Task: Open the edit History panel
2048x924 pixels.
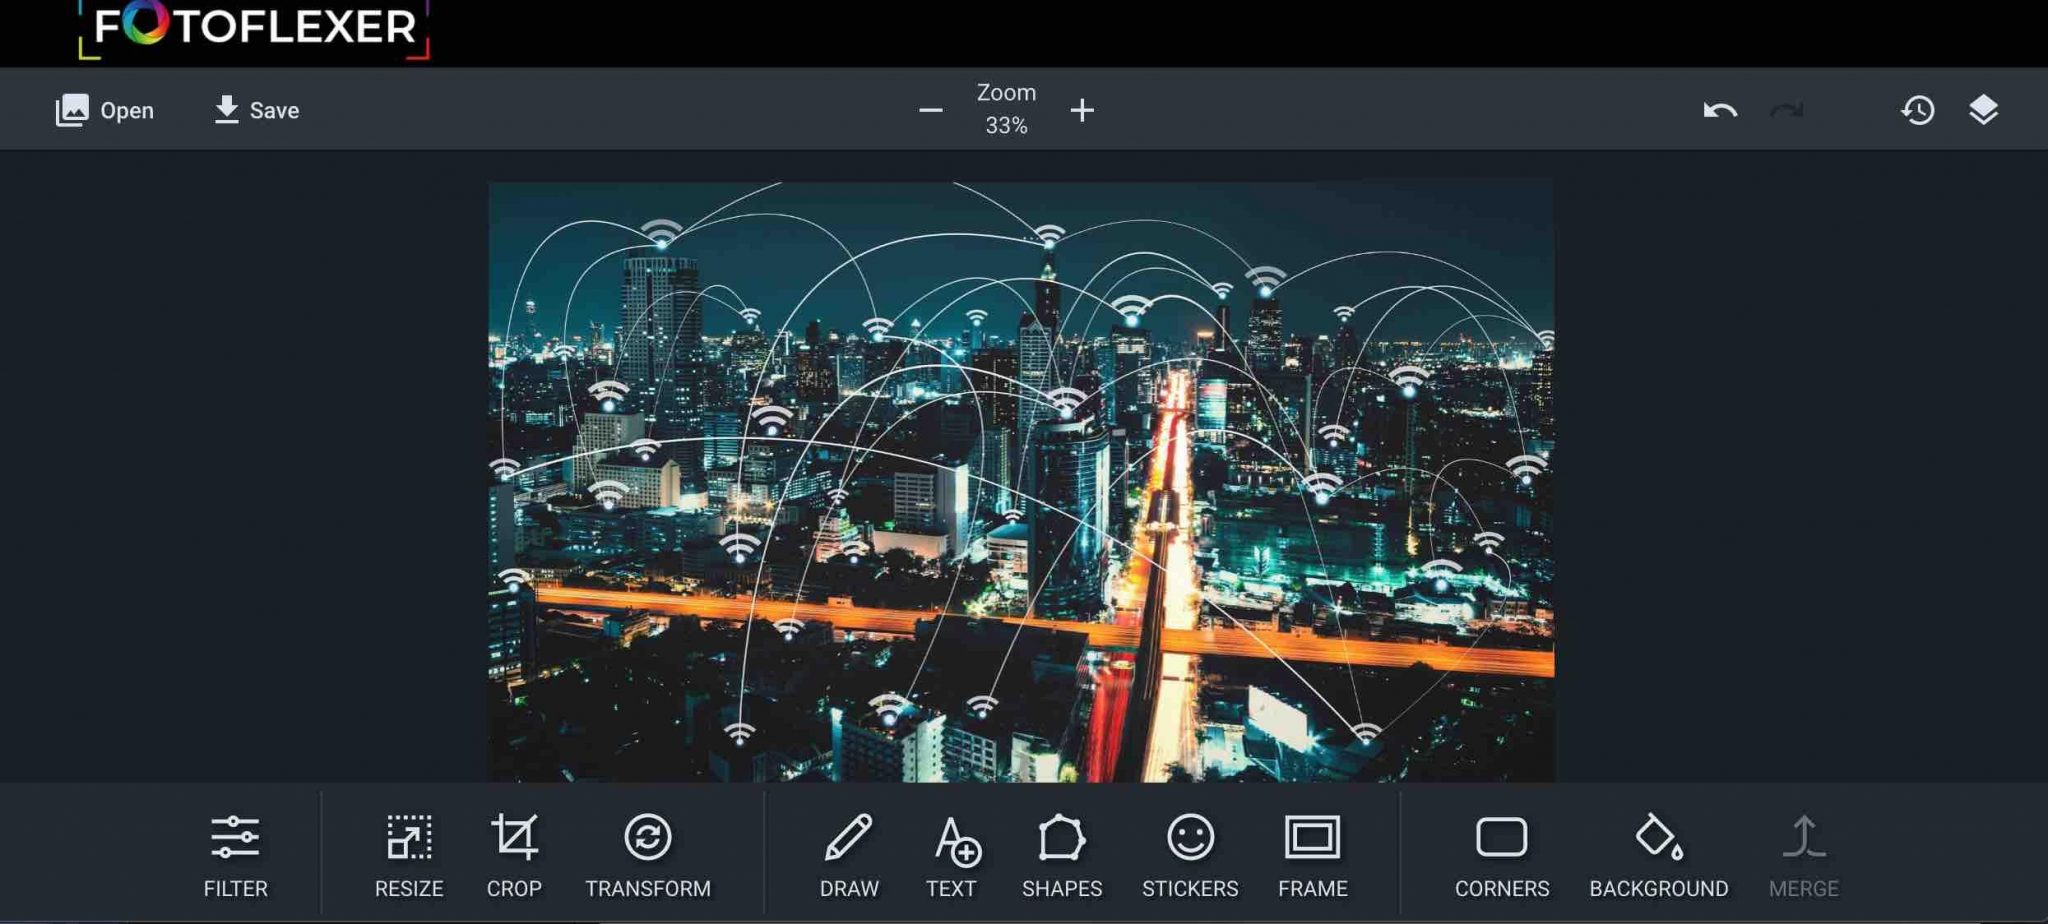Action: (x=1917, y=111)
